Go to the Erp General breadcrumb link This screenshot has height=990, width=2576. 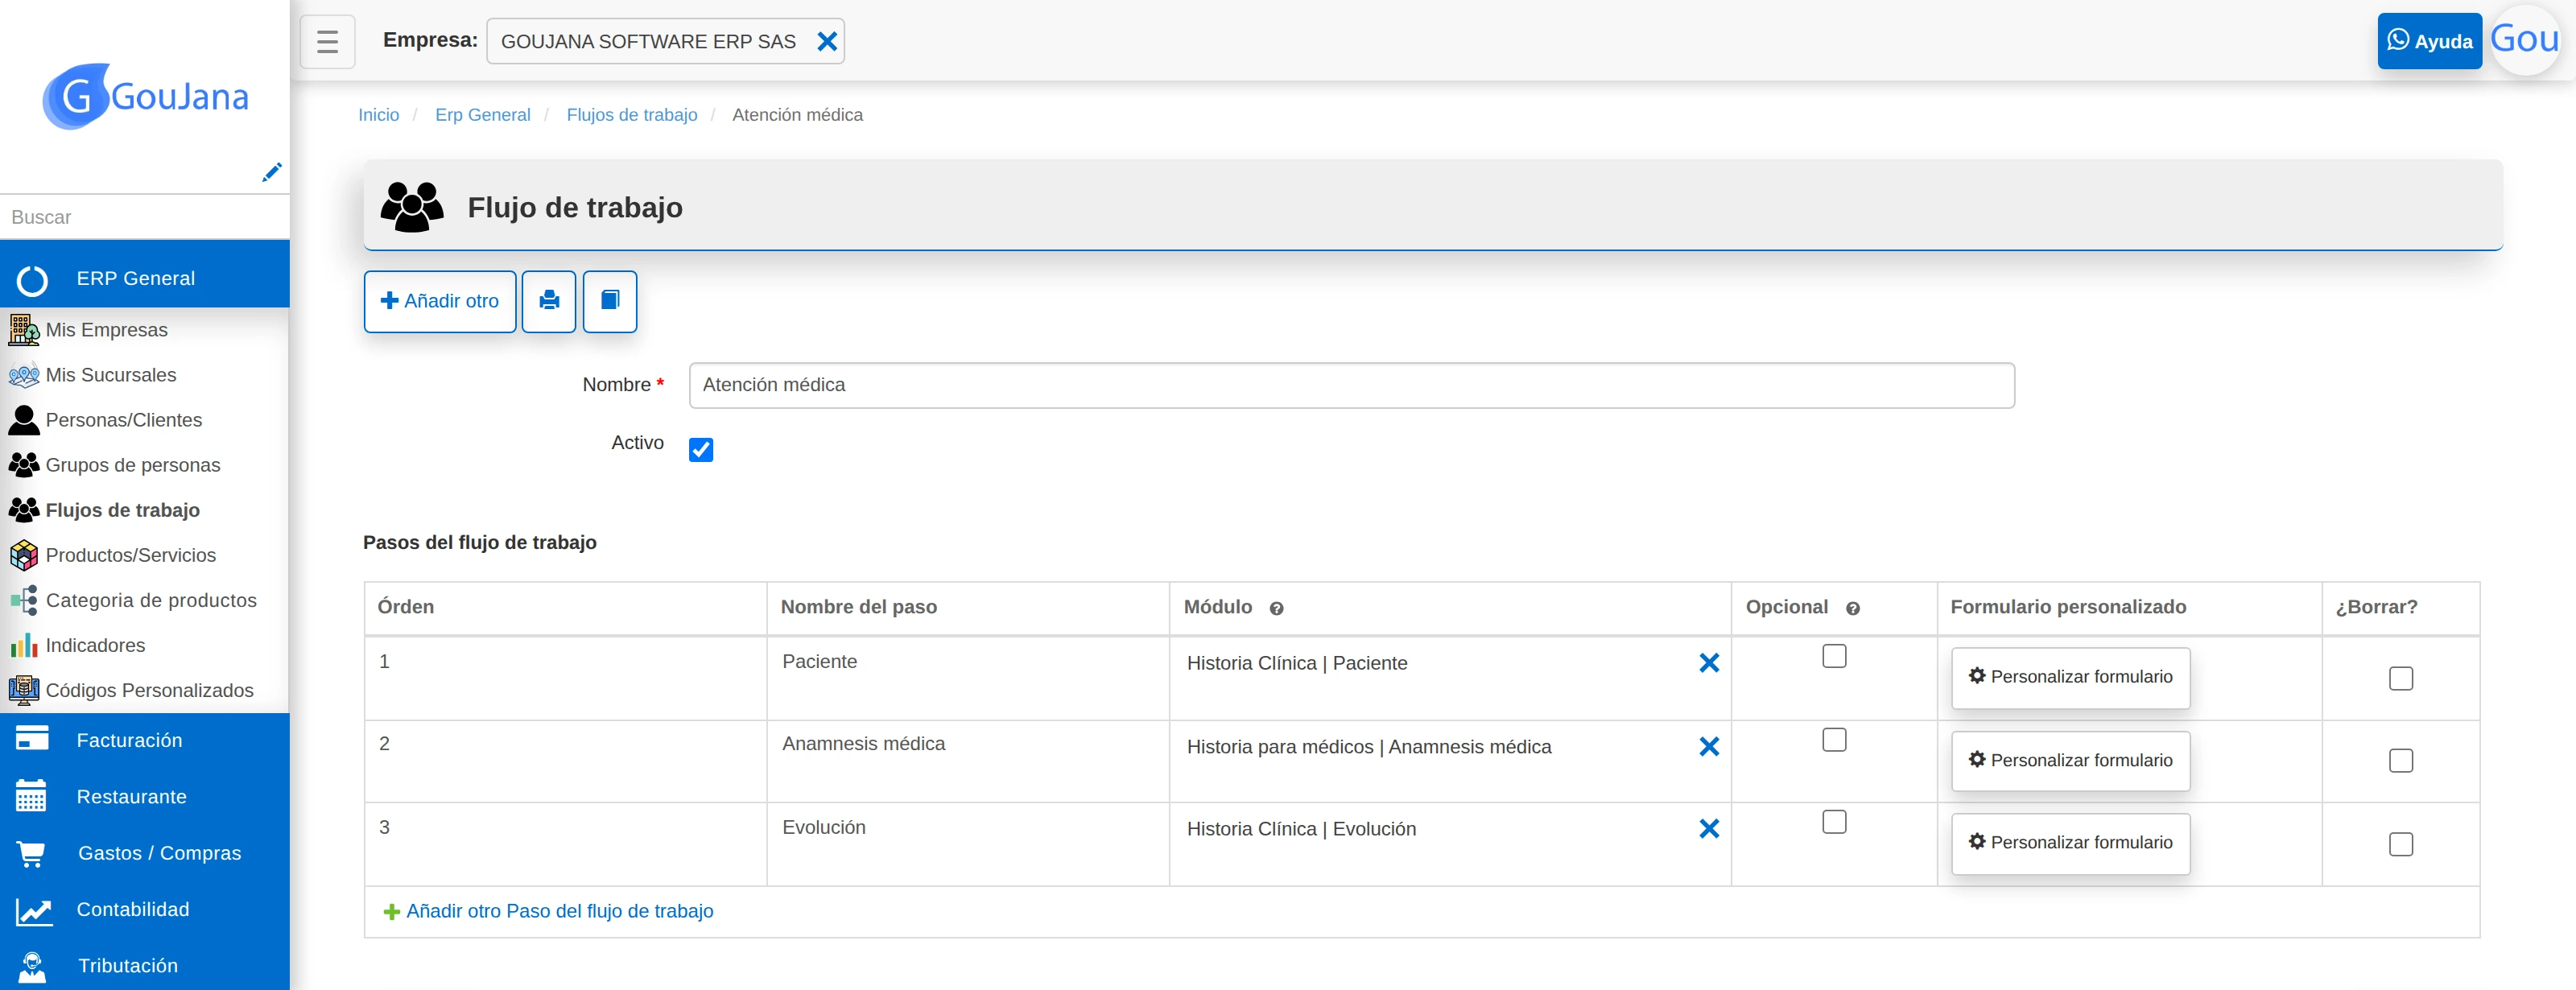[482, 115]
